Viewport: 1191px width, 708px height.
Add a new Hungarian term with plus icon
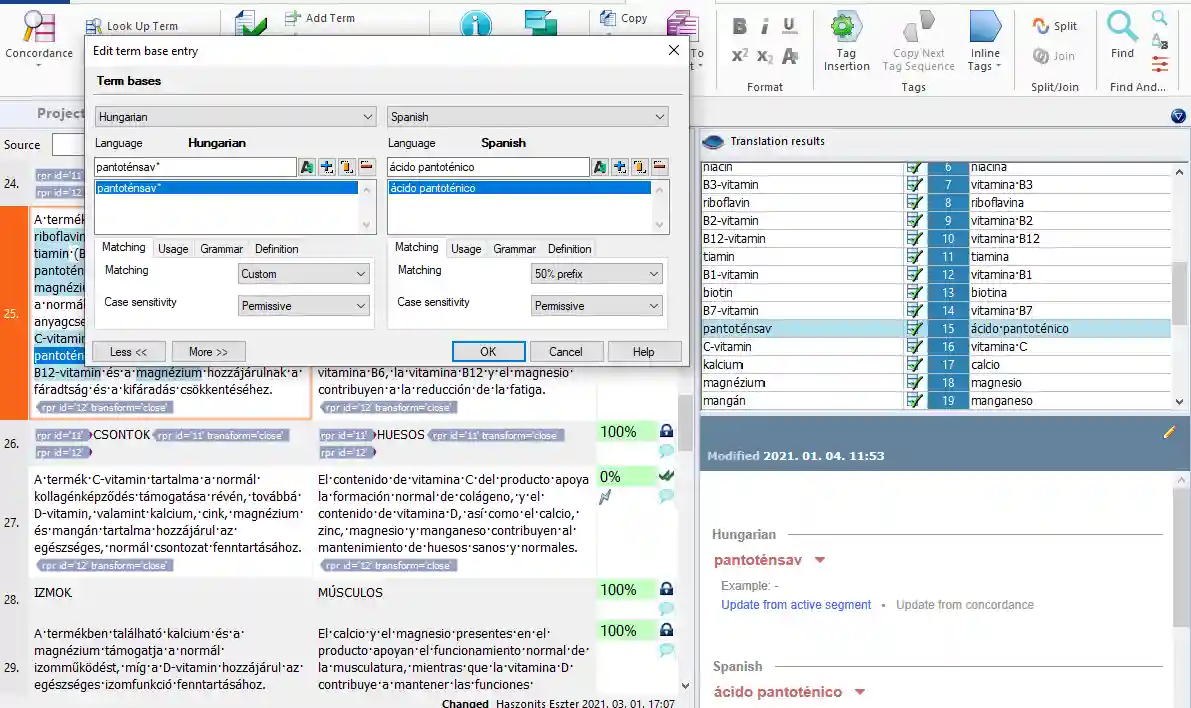(326, 167)
